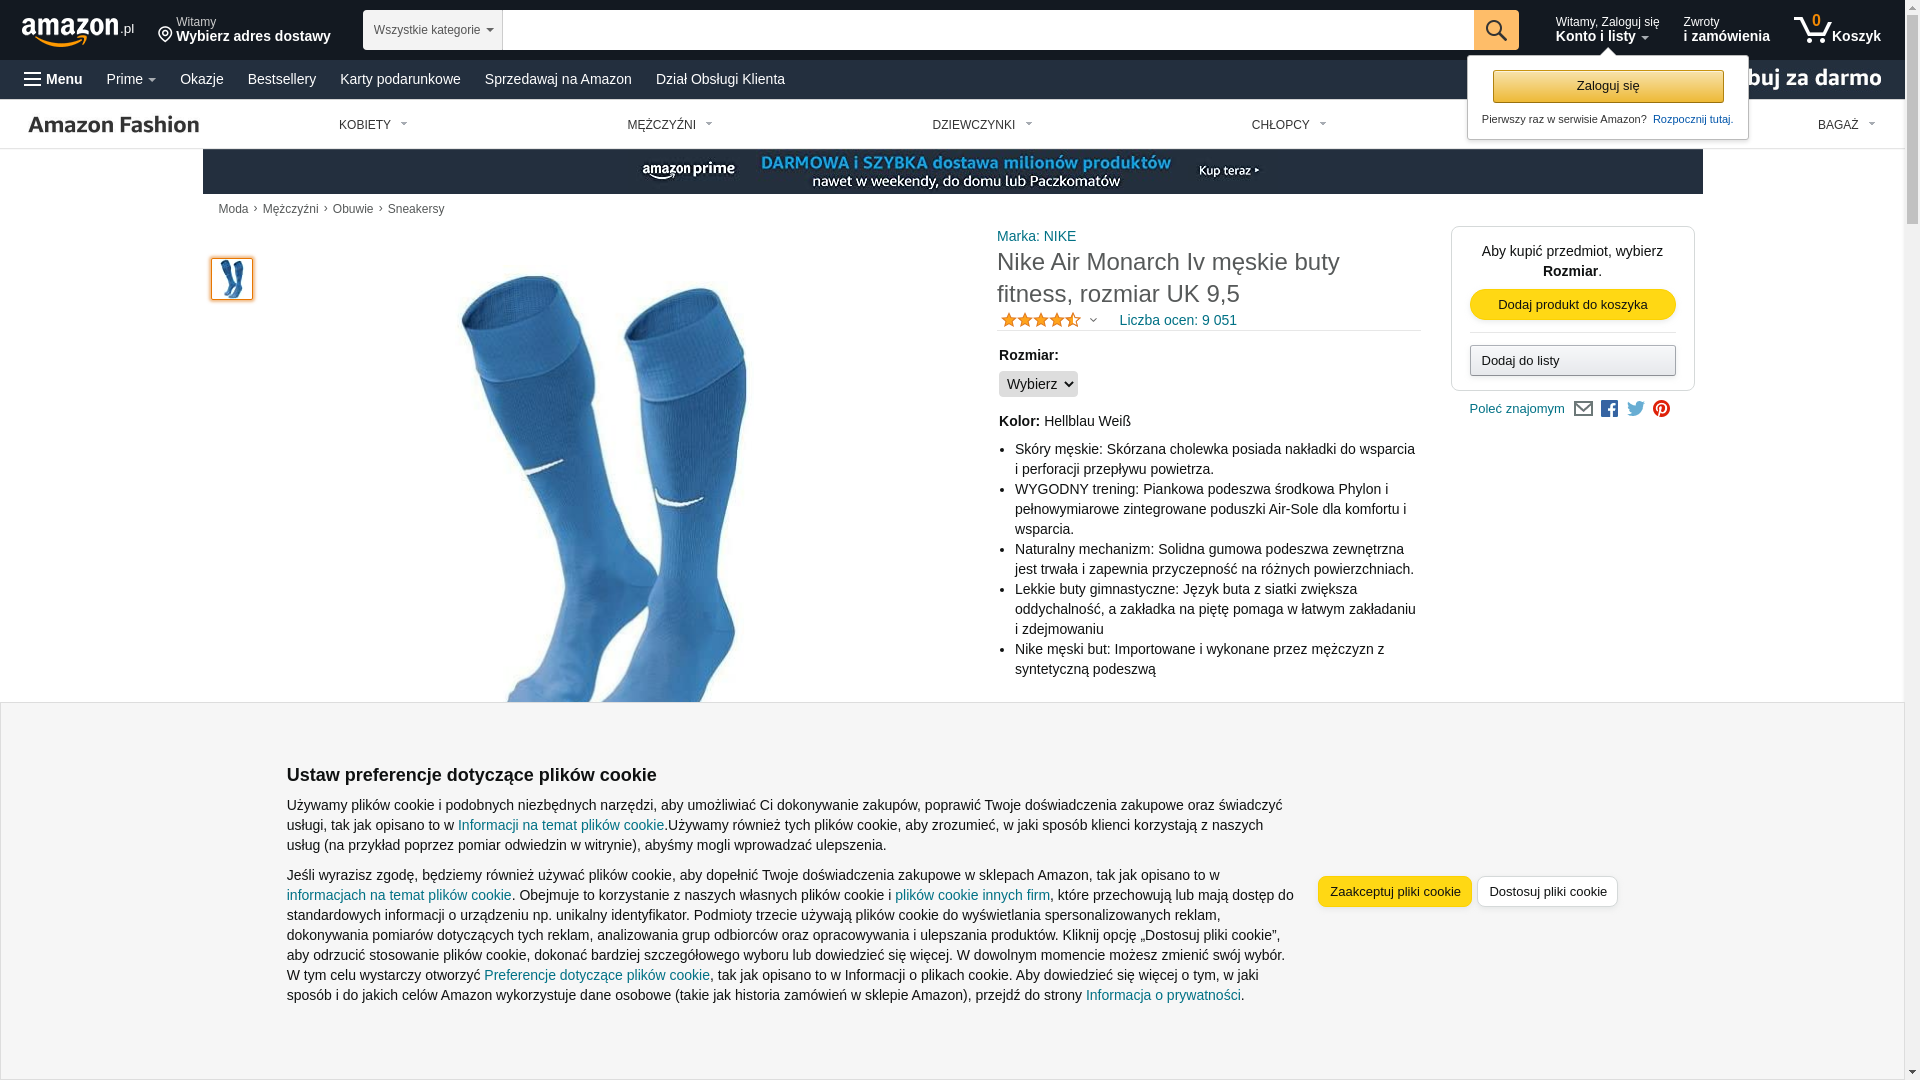Share product on Twitter

coord(1635,409)
